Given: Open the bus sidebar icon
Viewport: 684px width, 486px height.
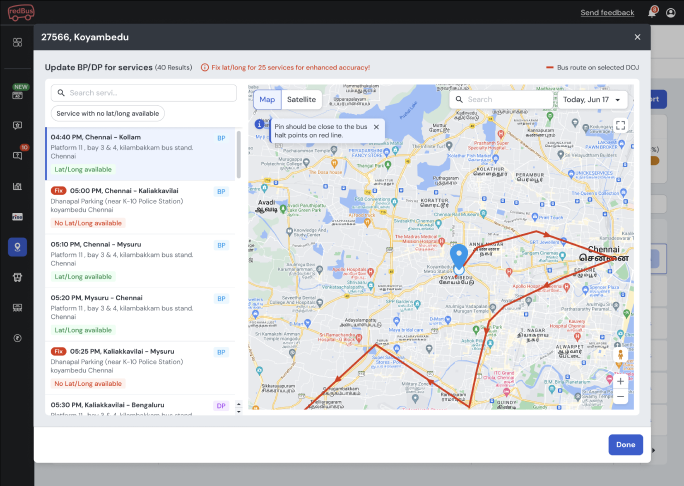Looking at the screenshot, I should (17, 277).
